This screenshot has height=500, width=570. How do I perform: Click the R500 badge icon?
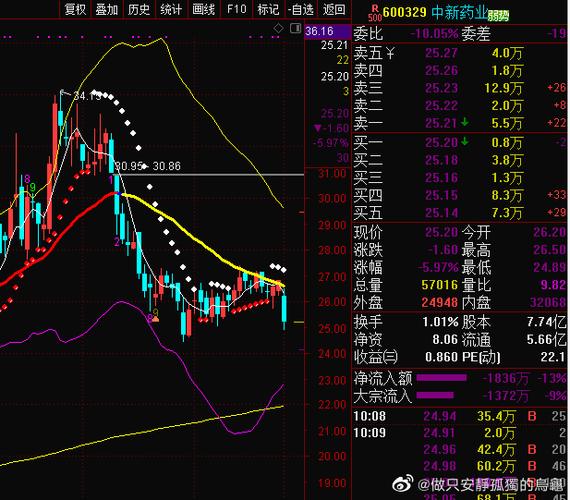point(374,13)
